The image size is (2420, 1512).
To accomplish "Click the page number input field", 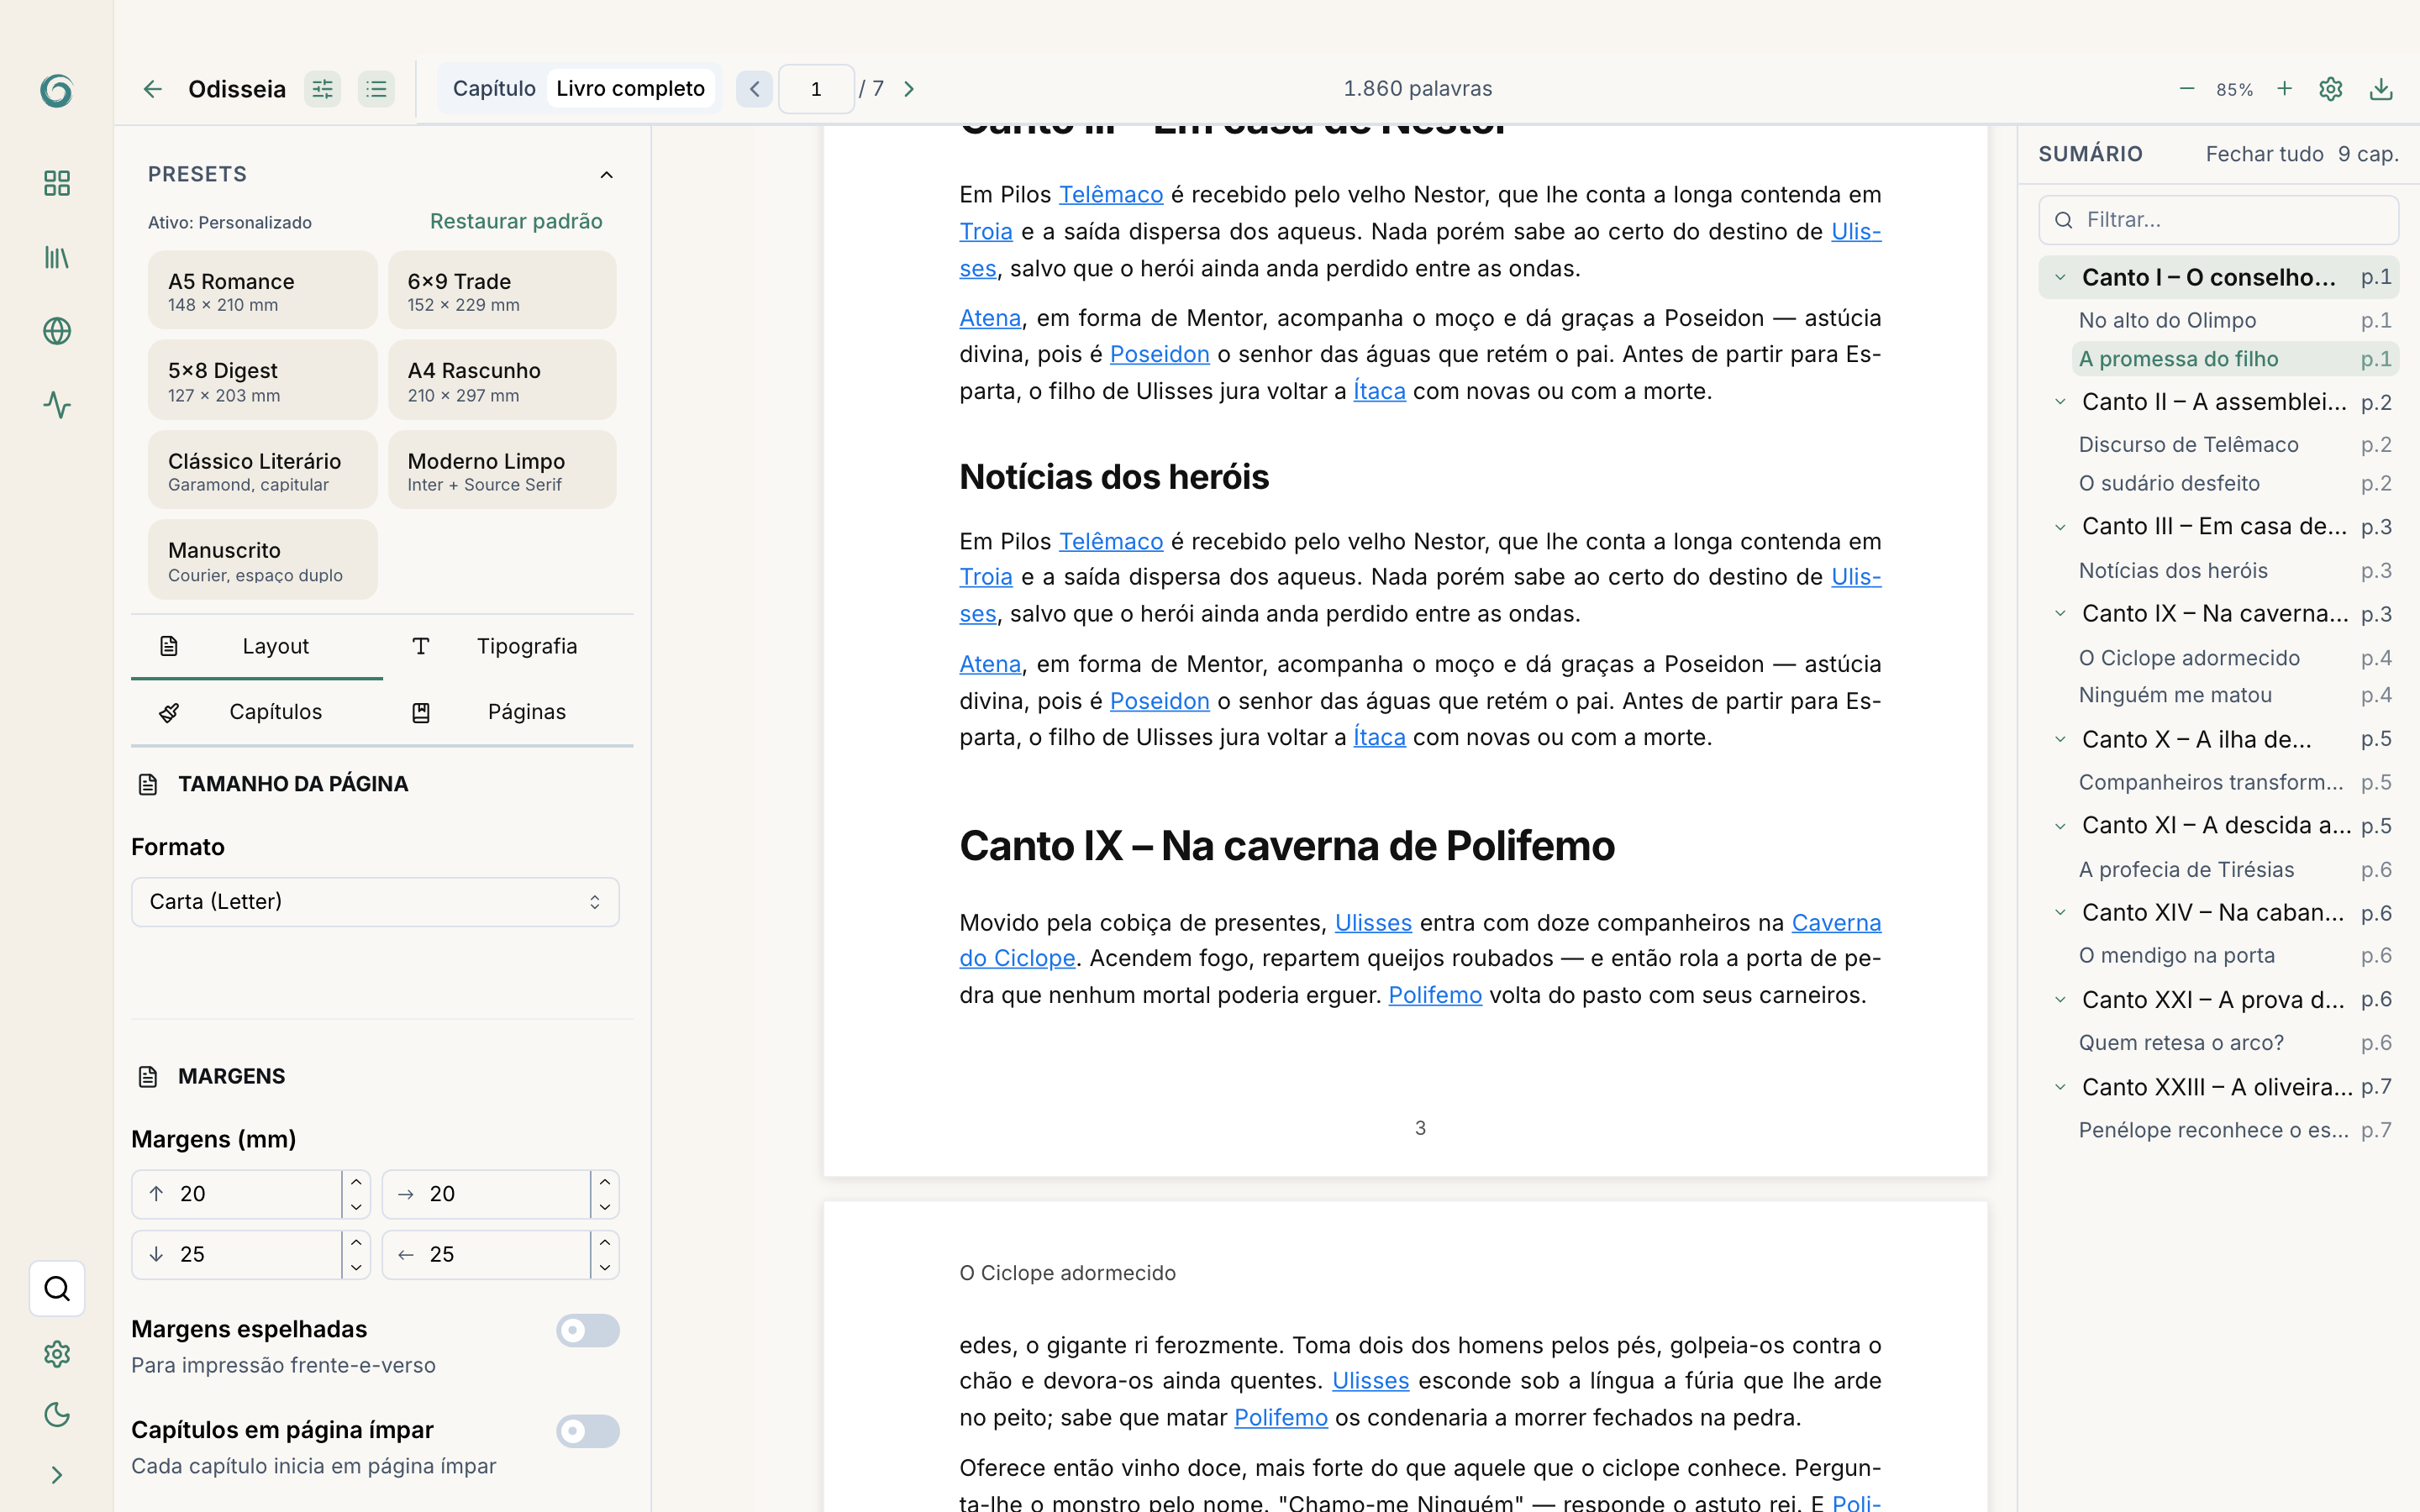I will (x=816, y=89).
